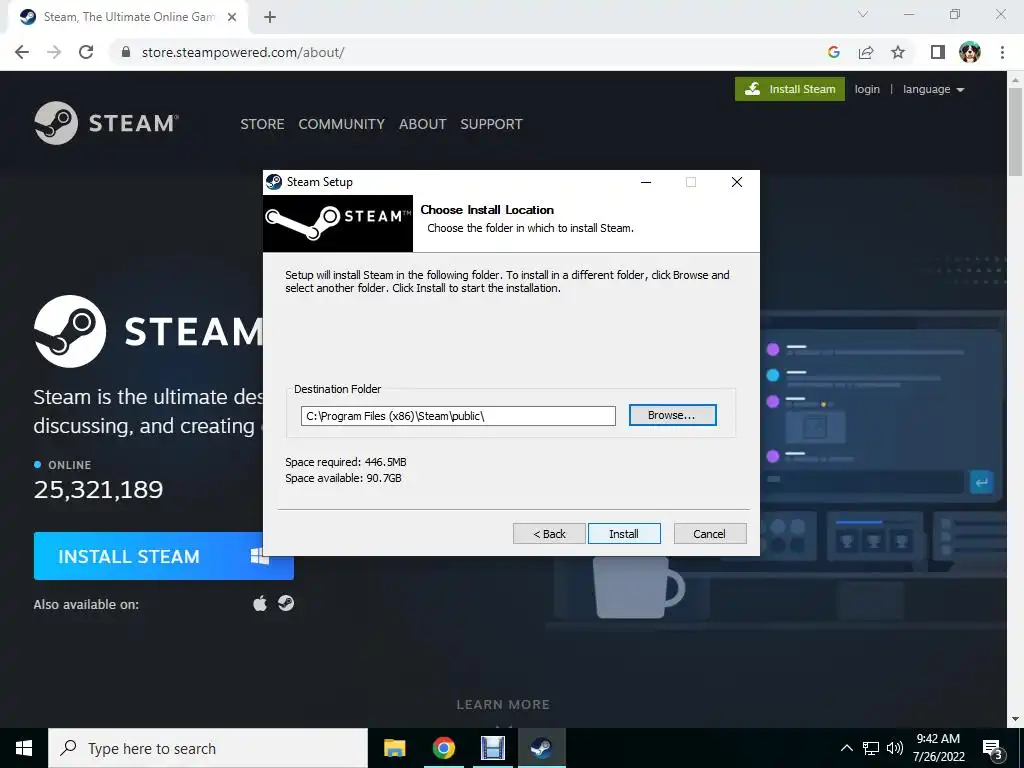The height and width of the screenshot is (768, 1024).
Task: Open the COMMUNITY menu item
Action: 342,124
